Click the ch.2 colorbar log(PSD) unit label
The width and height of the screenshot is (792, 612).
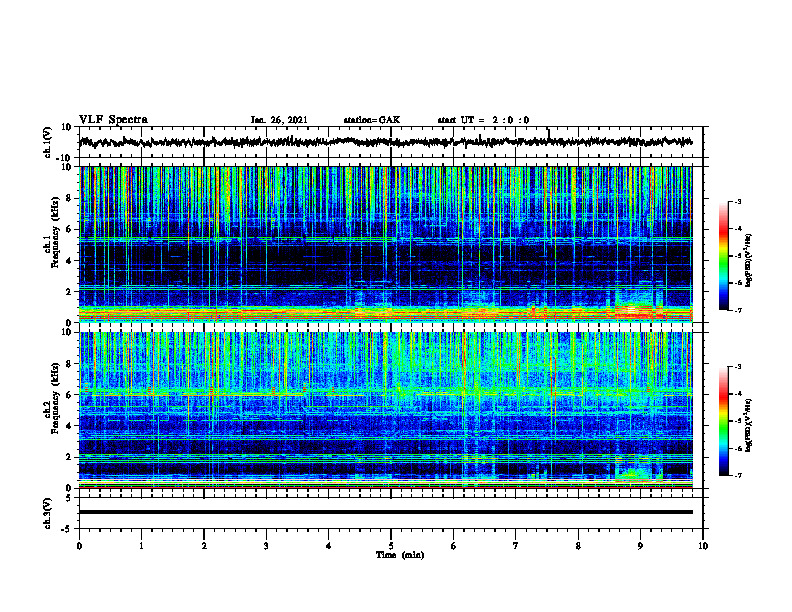click(x=749, y=425)
